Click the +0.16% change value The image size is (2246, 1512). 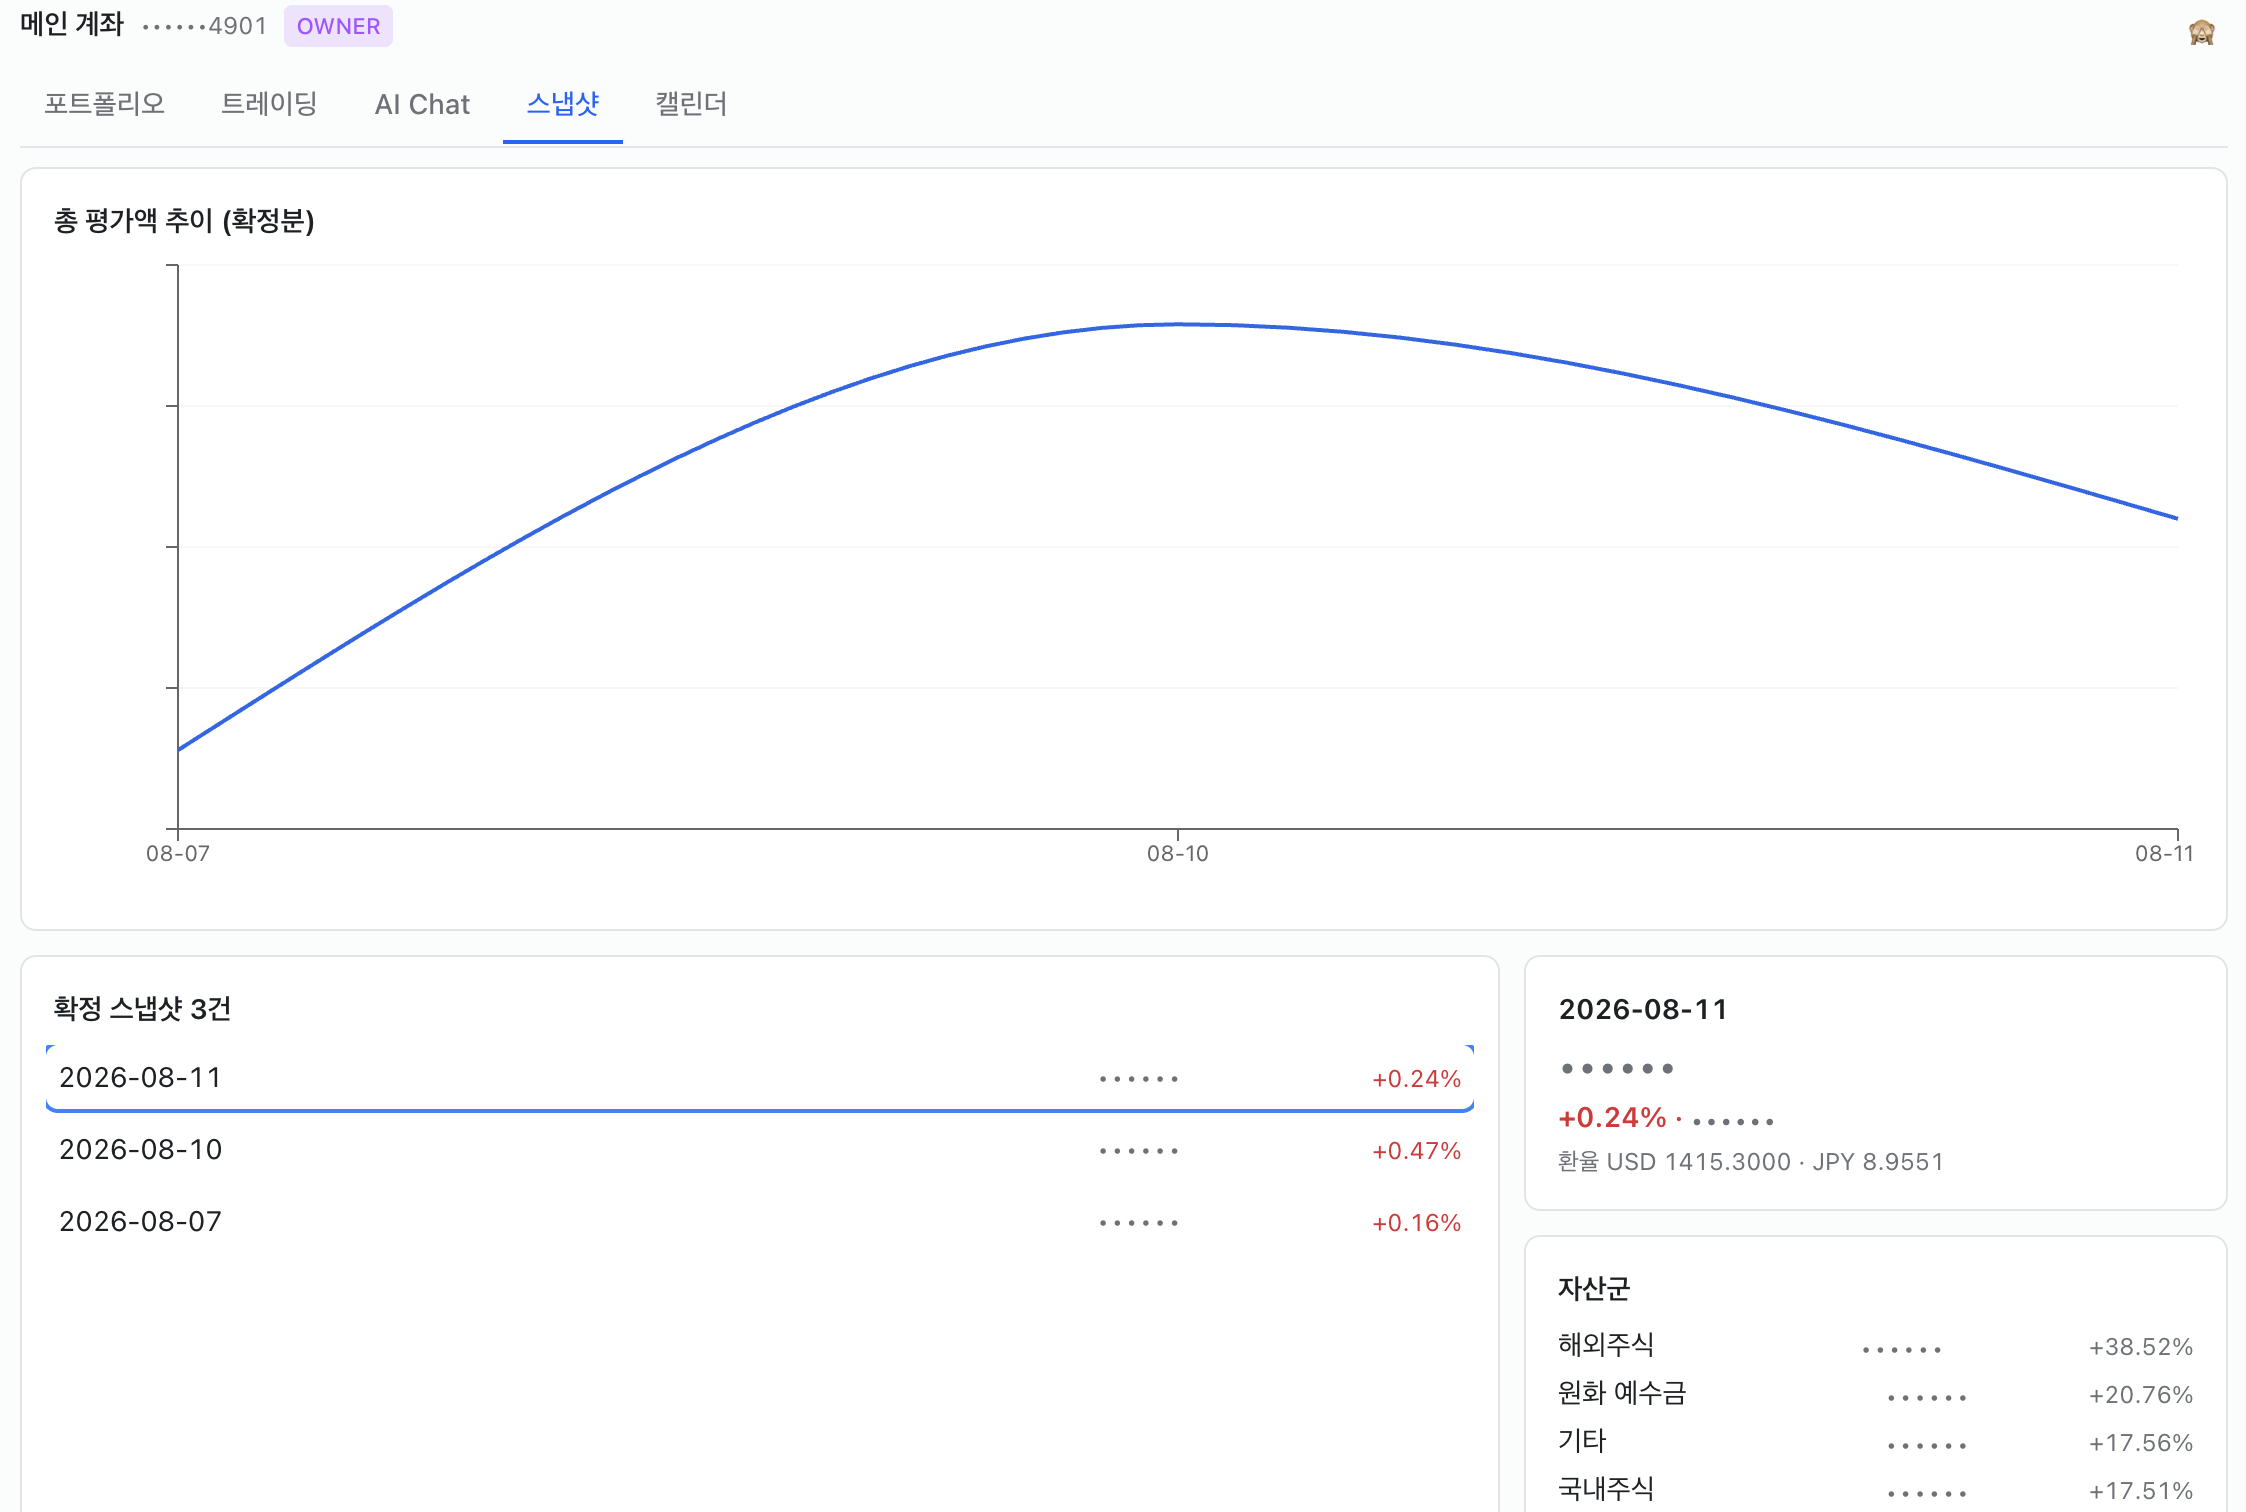[1416, 1223]
